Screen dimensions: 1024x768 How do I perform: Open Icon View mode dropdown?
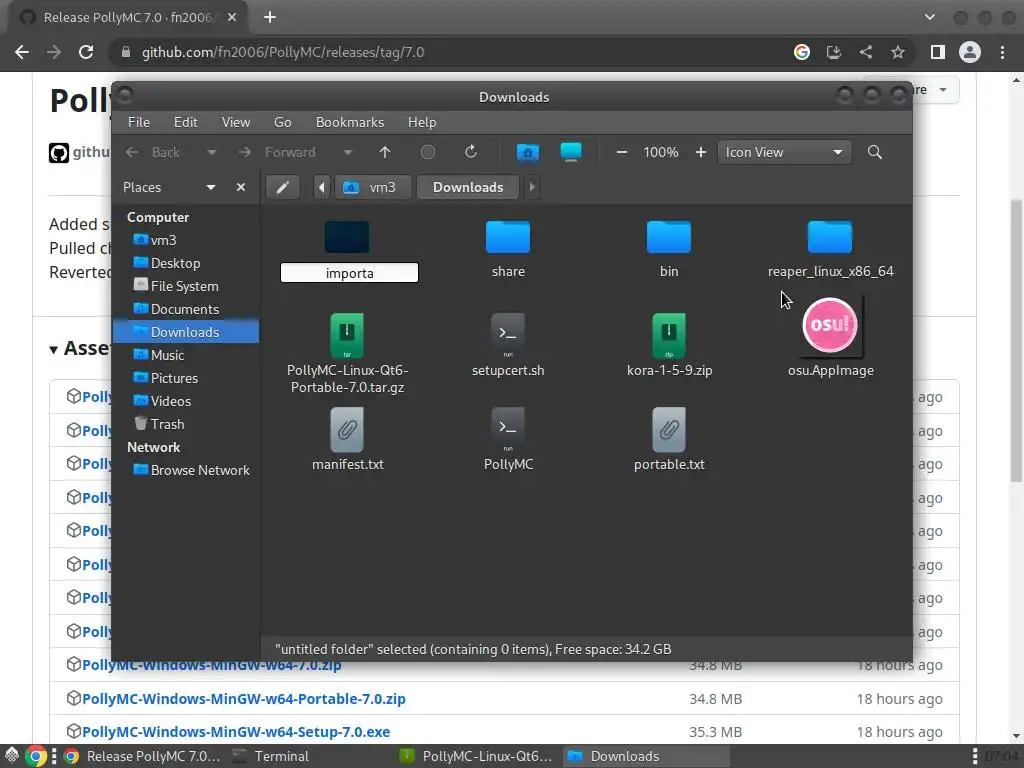(x=784, y=152)
